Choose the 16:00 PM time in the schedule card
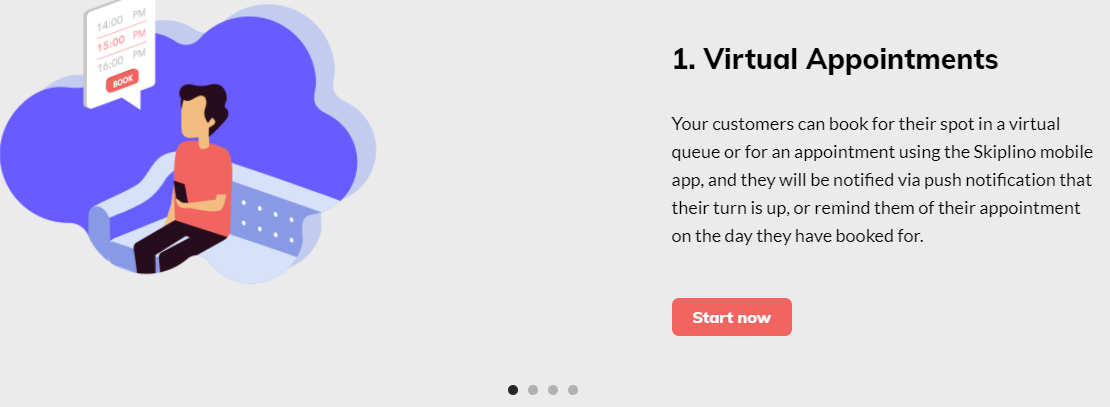This screenshot has width=1110, height=407. [x=121, y=59]
